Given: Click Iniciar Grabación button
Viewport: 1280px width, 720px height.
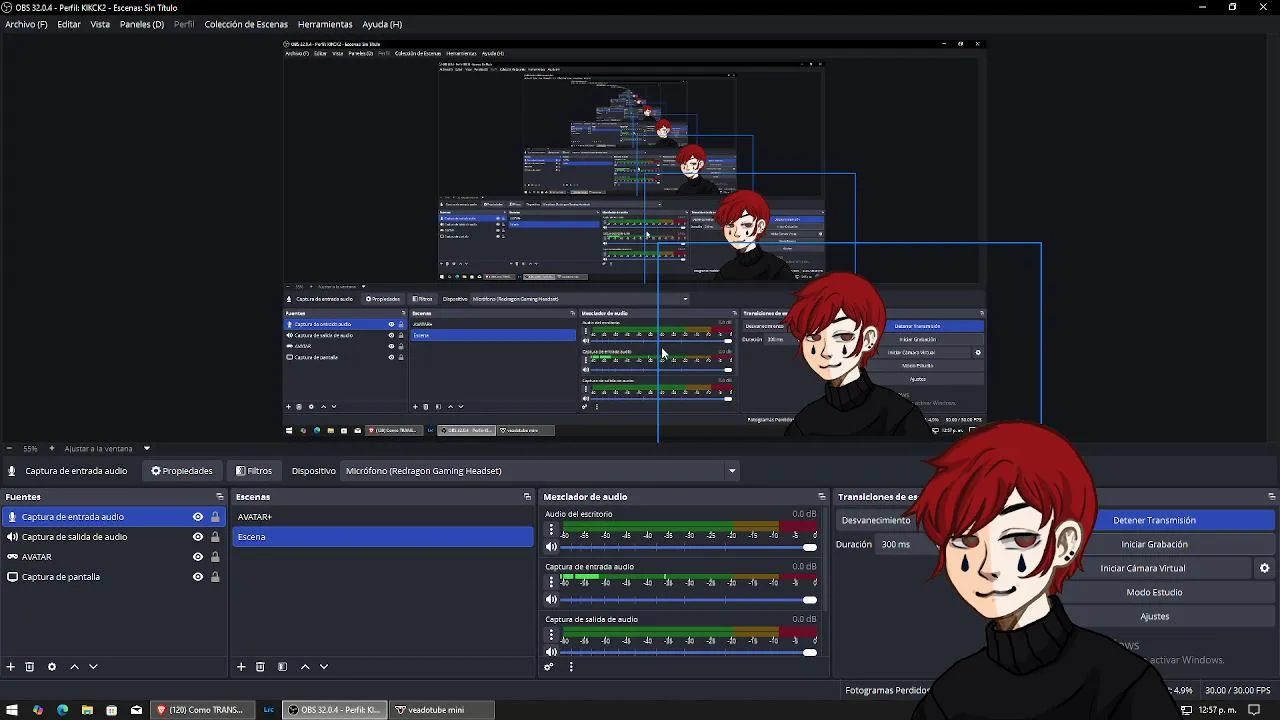Looking at the screenshot, I should [x=1154, y=544].
